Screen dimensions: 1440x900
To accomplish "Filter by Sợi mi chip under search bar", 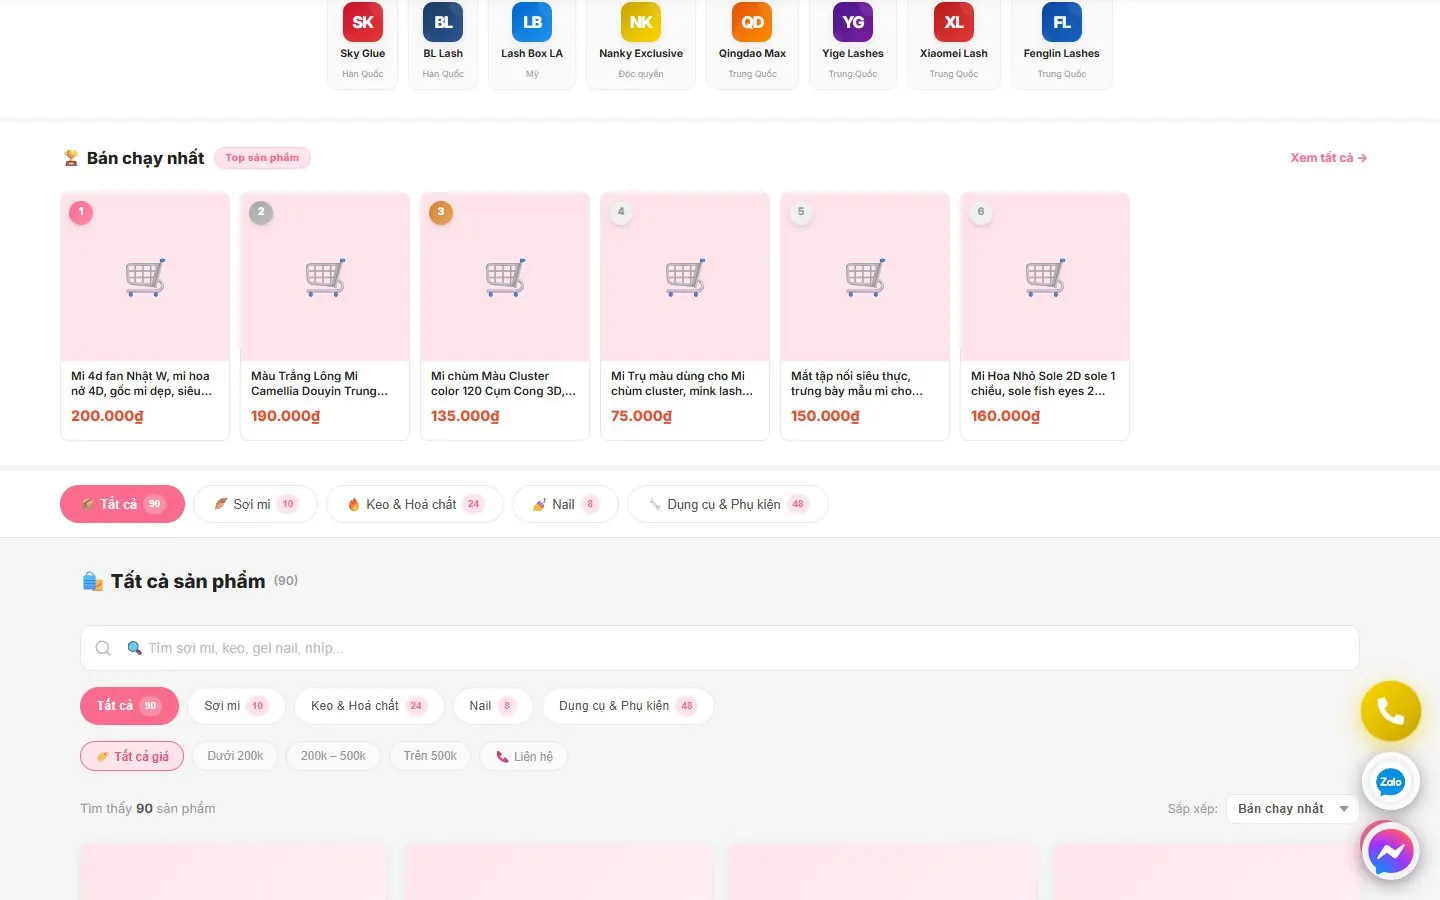I will 236,706.
